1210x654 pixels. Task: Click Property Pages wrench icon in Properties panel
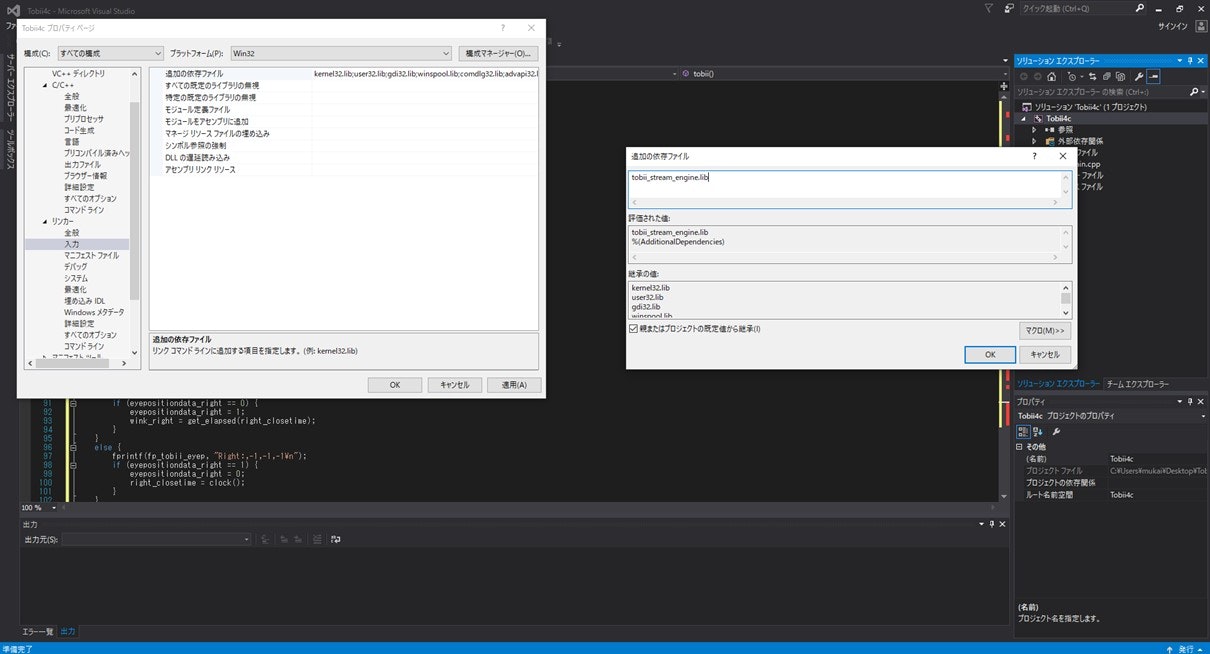(1056, 431)
